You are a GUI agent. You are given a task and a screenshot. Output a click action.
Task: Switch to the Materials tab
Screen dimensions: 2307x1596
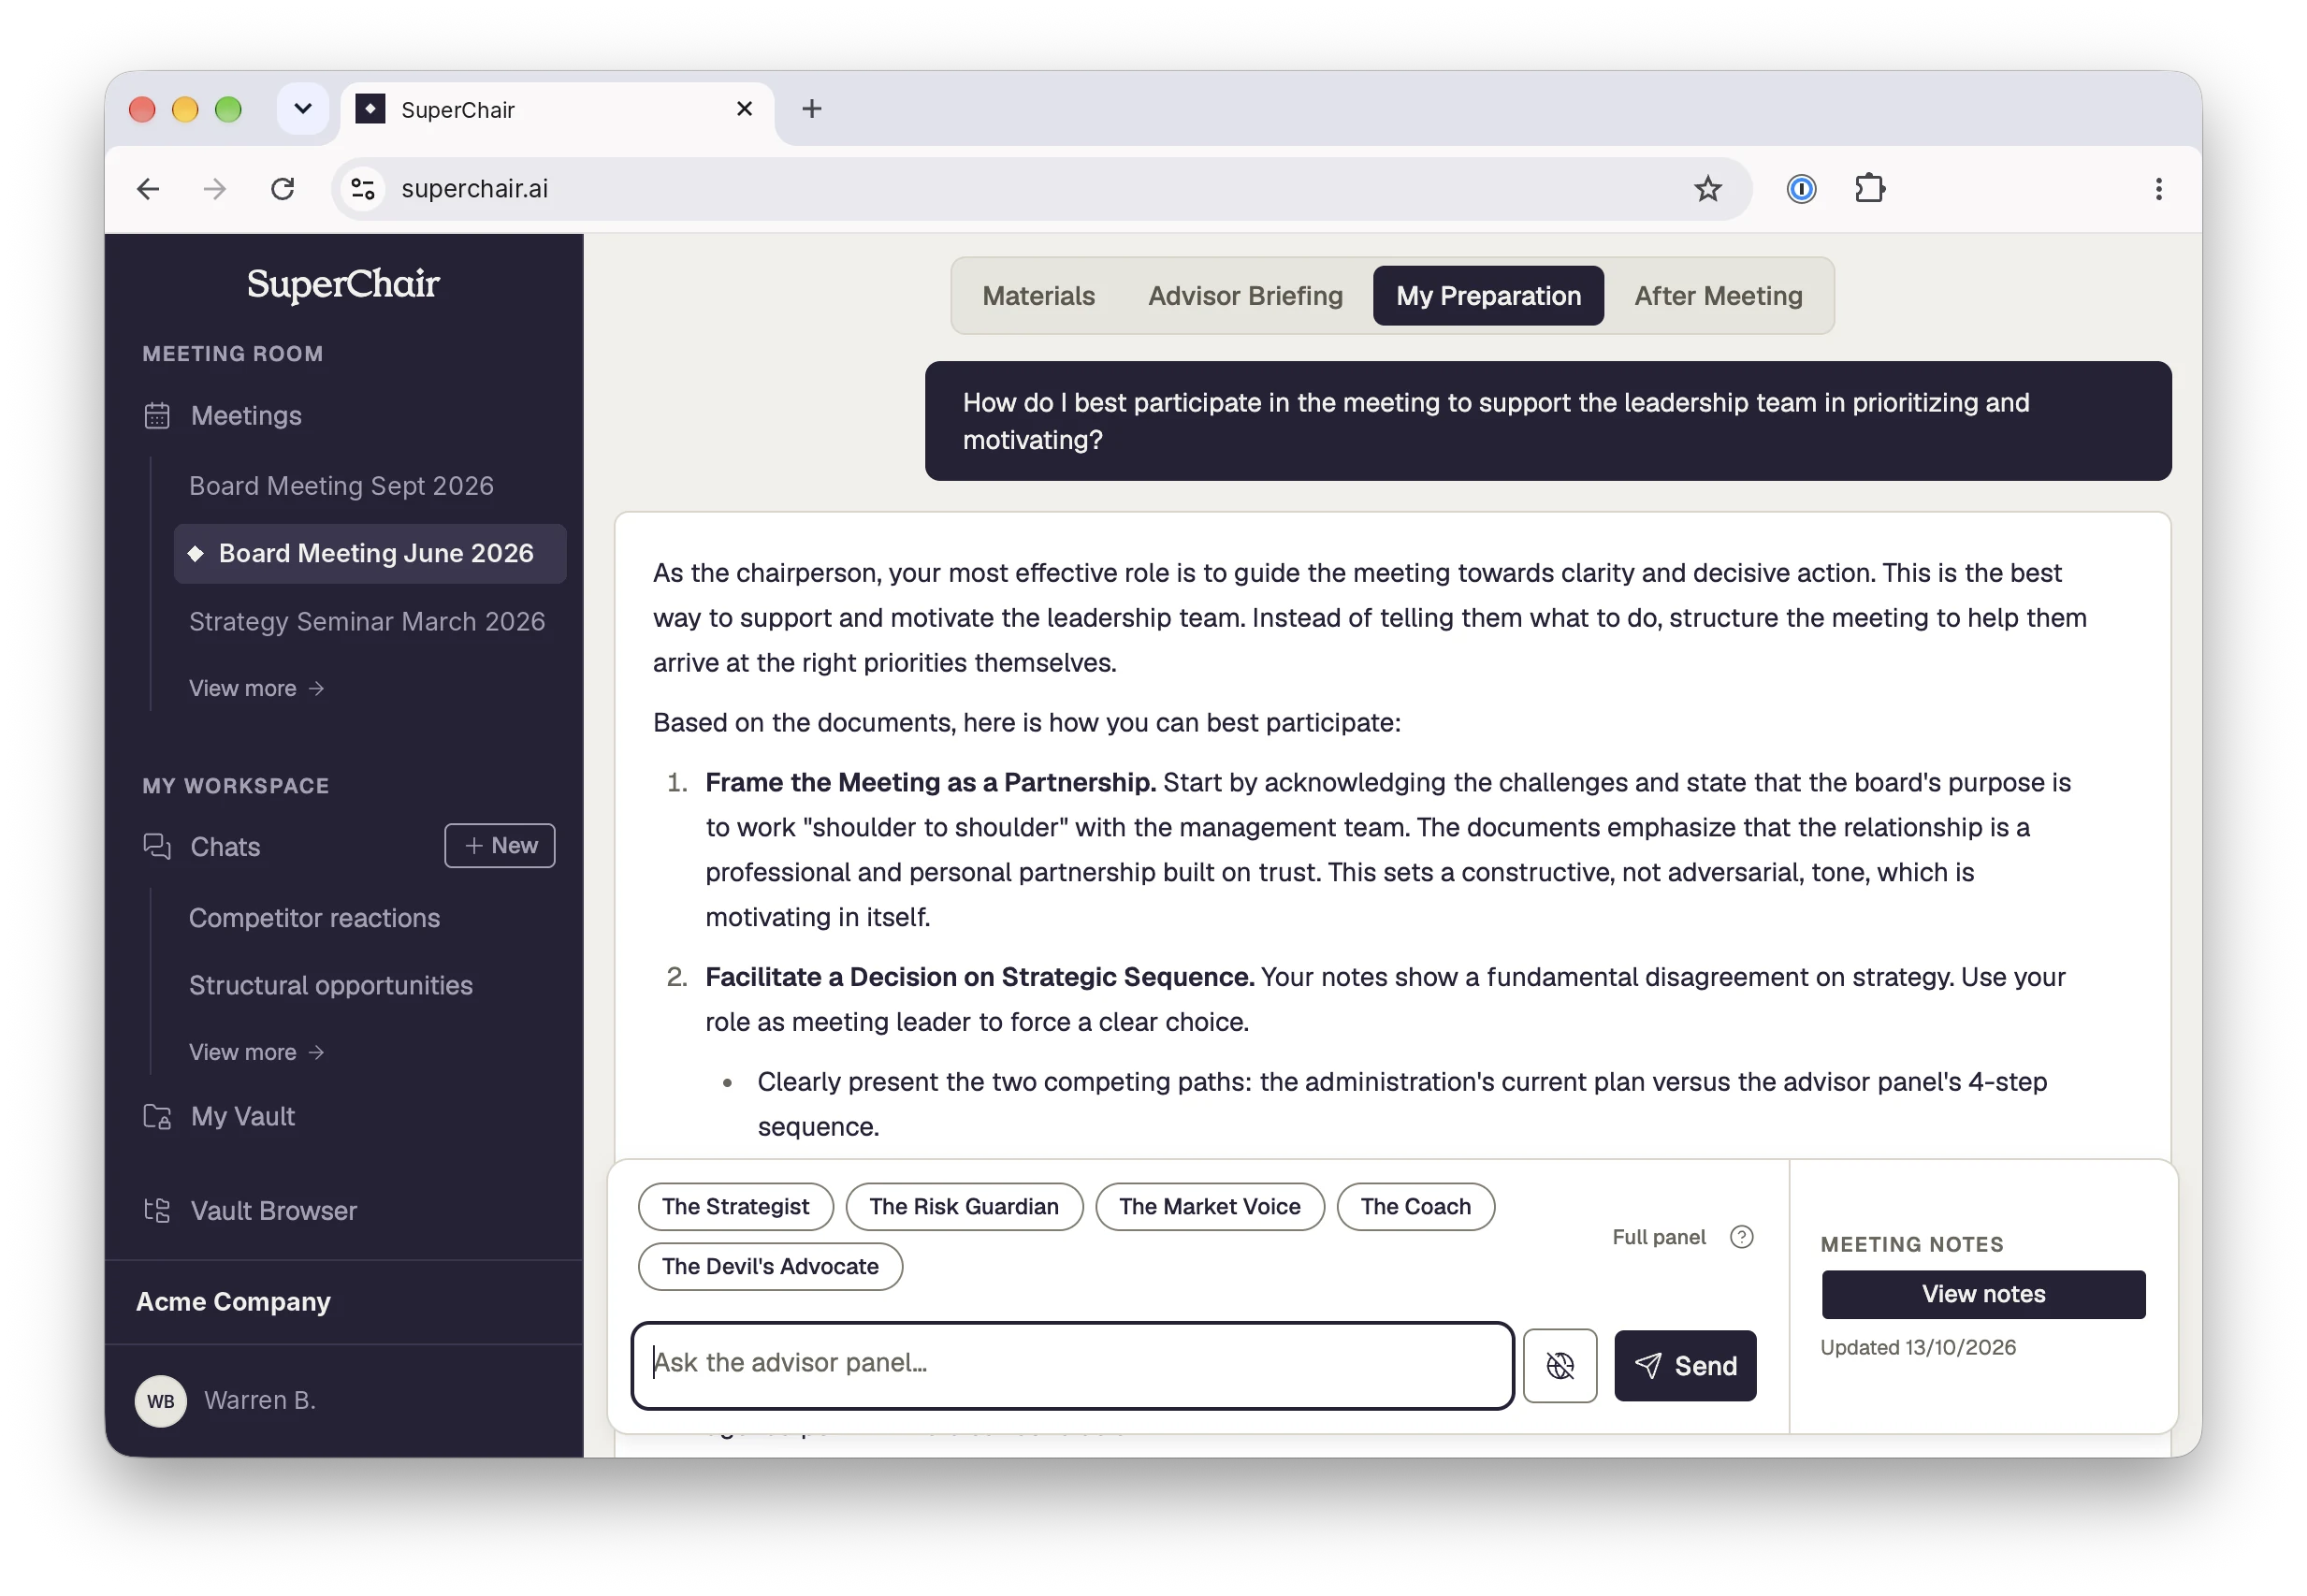pos(1038,296)
